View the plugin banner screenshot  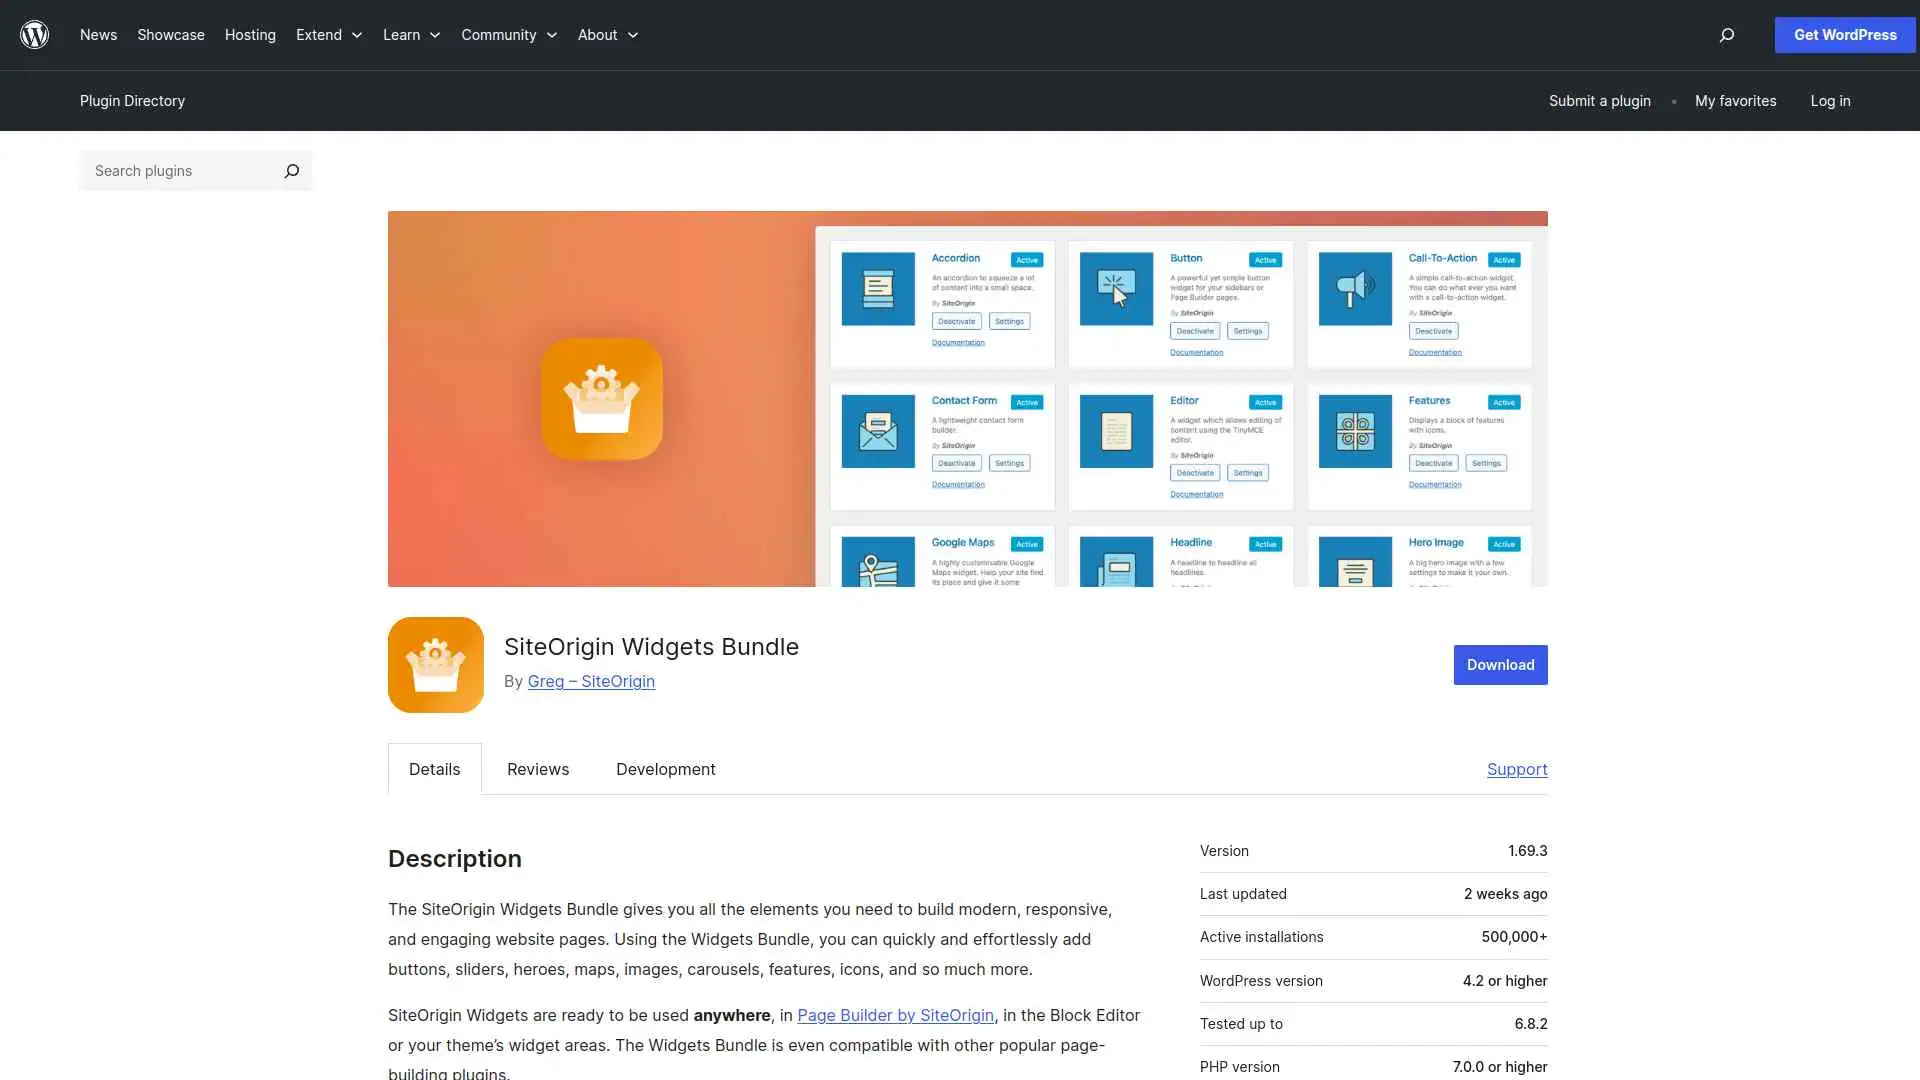[x=967, y=398]
